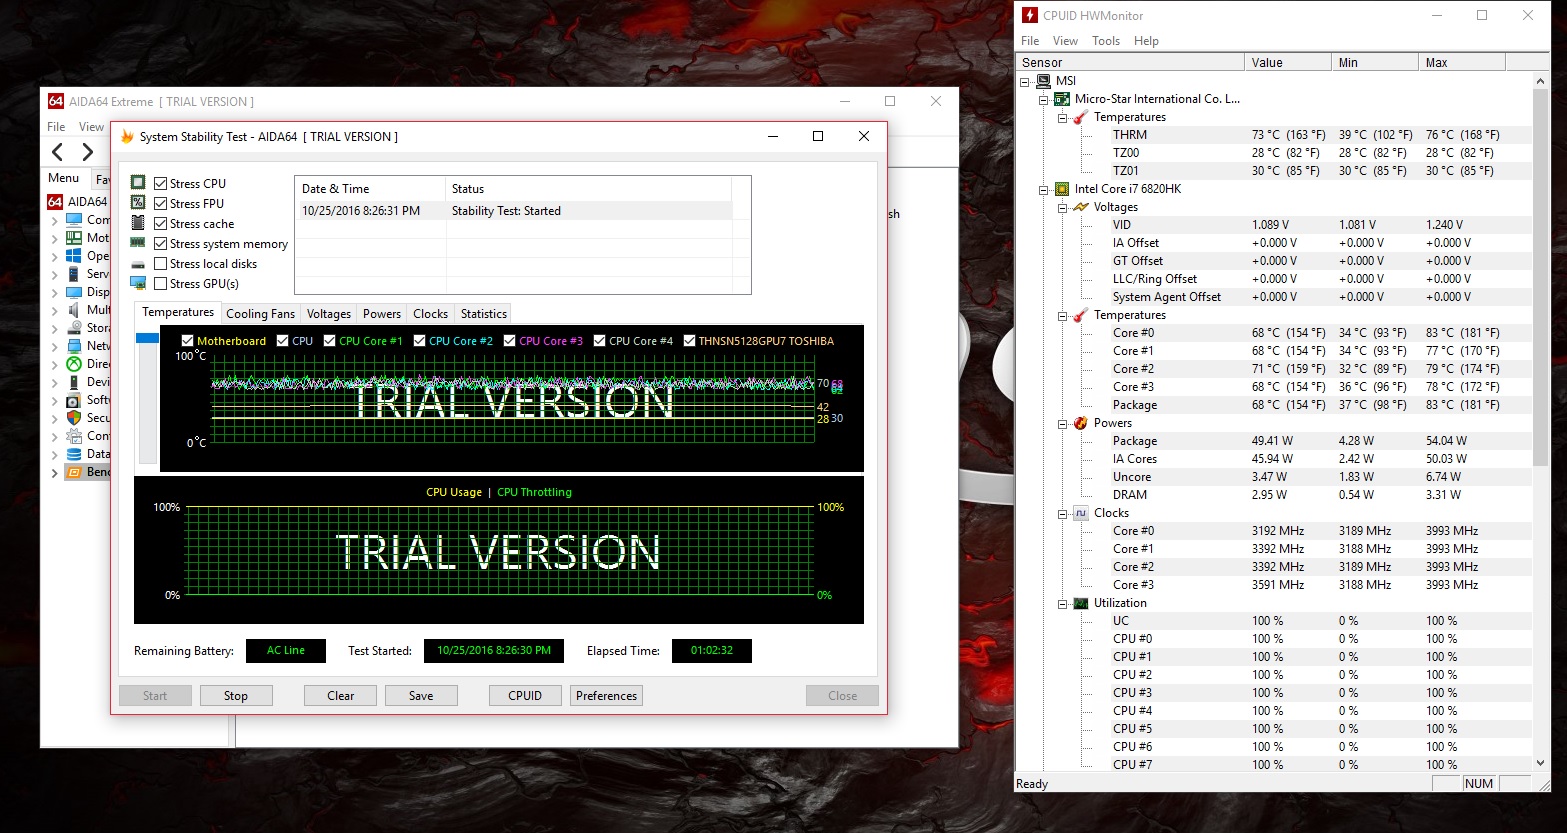Toggle the THNSN5128GPU7 TOSHIBA graph checkbox
This screenshot has width=1567, height=833.
tap(689, 341)
